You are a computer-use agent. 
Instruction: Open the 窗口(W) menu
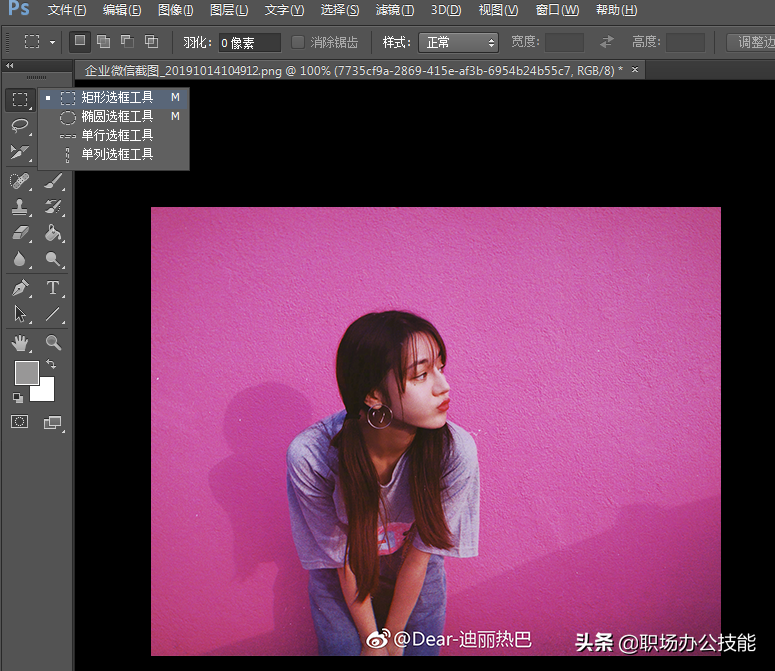(x=557, y=10)
